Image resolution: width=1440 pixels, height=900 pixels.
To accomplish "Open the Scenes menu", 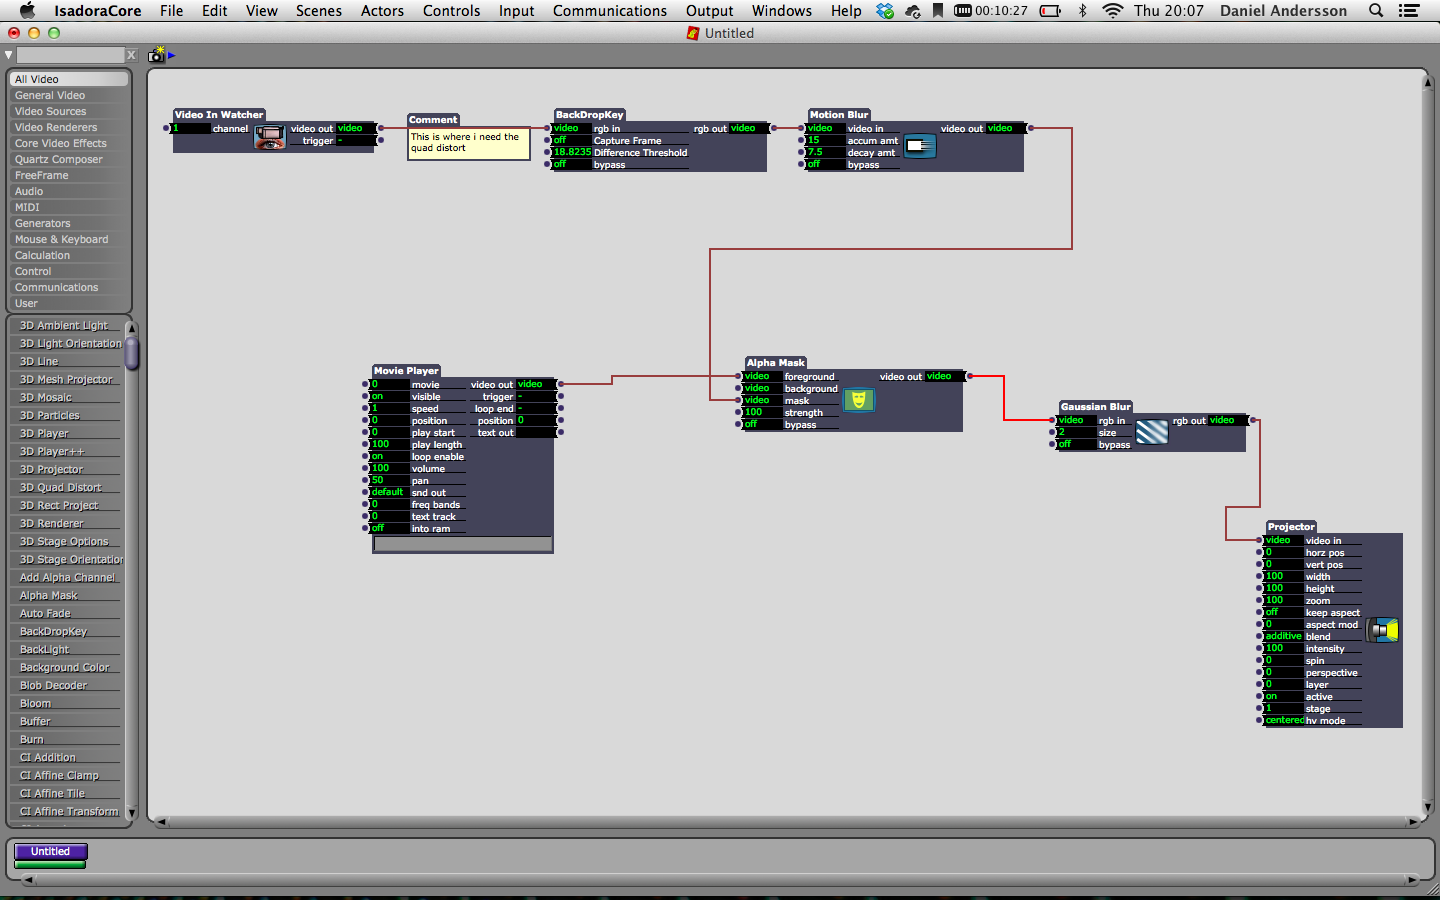I will point(318,11).
